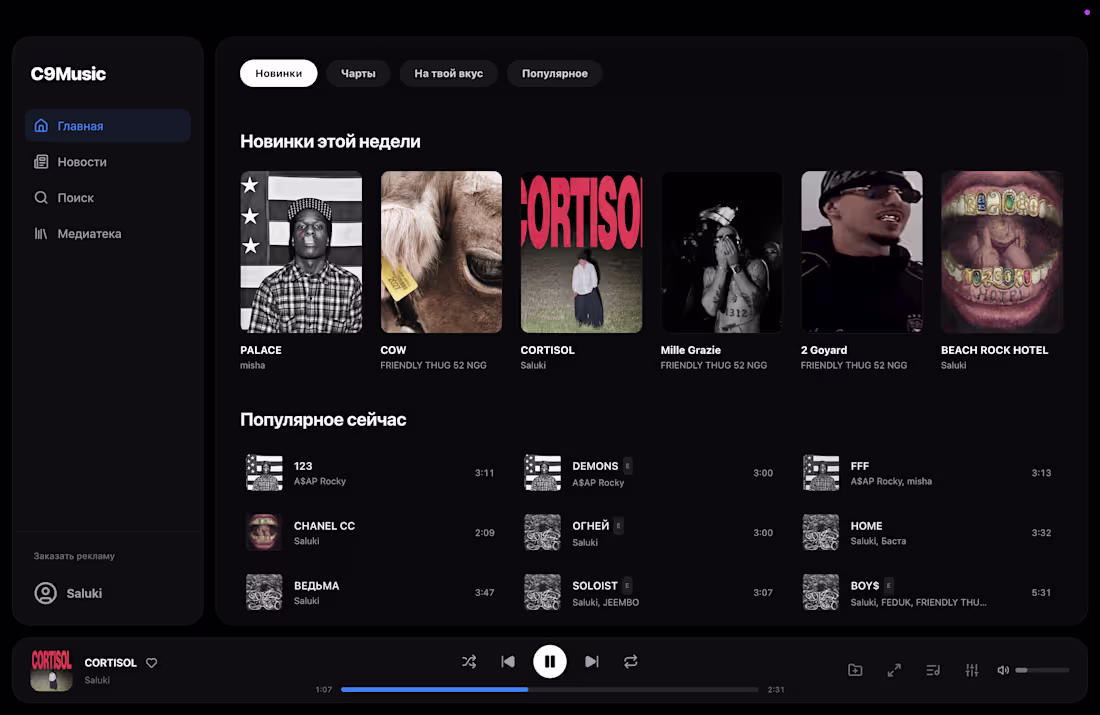Viewport: 1100px width, 715px height.
Task: Switch to the Новинки tab
Action: pyautogui.click(x=279, y=73)
